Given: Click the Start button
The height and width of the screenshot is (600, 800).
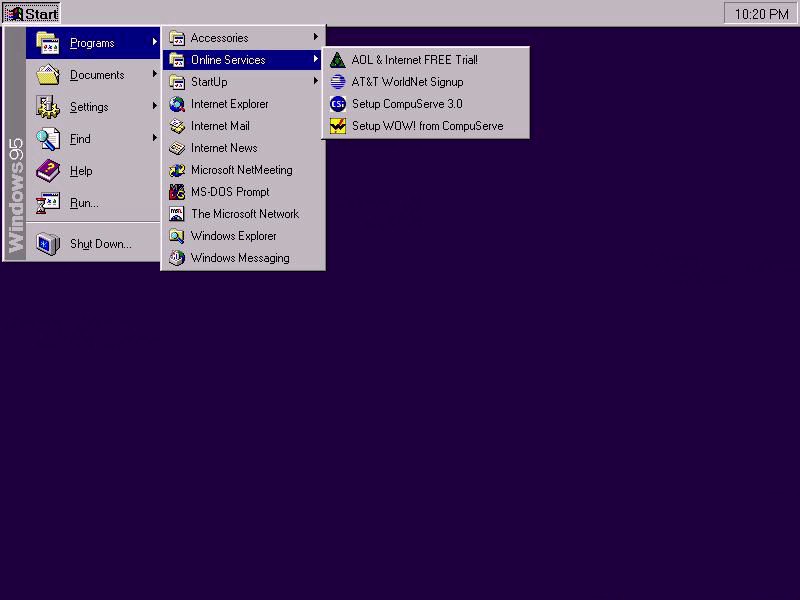Looking at the screenshot, I should click(32, 13).
